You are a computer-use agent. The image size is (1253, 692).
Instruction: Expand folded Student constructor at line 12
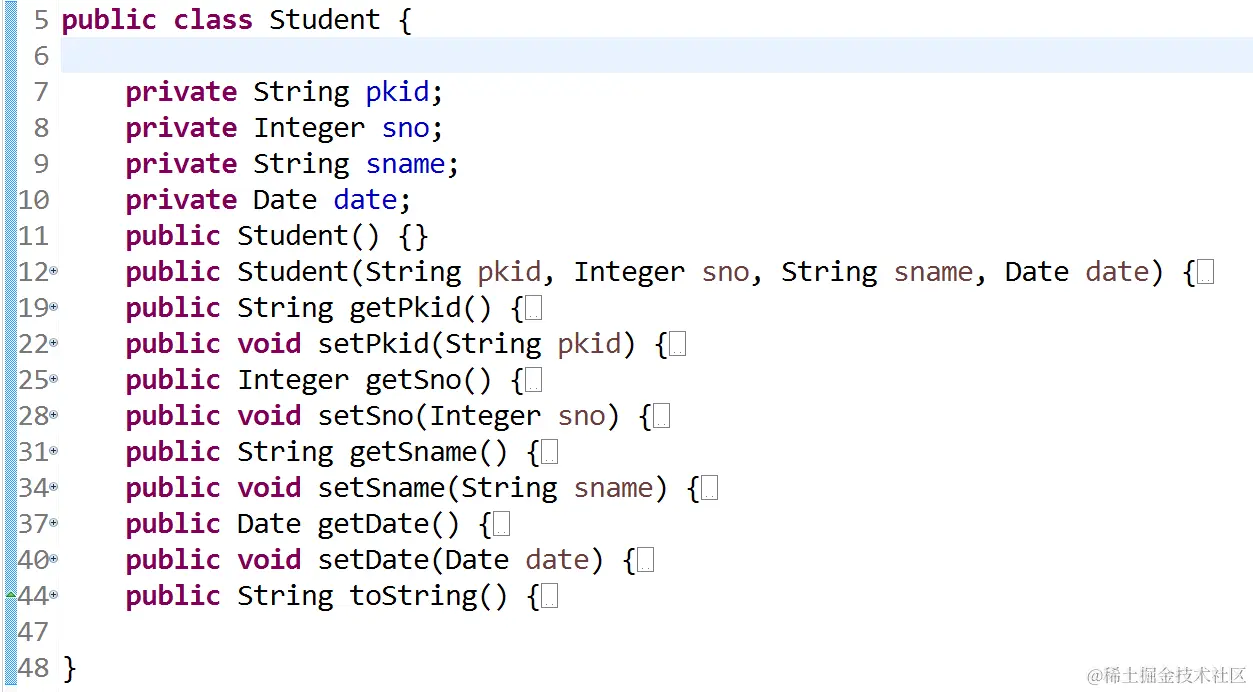point(54,272)
